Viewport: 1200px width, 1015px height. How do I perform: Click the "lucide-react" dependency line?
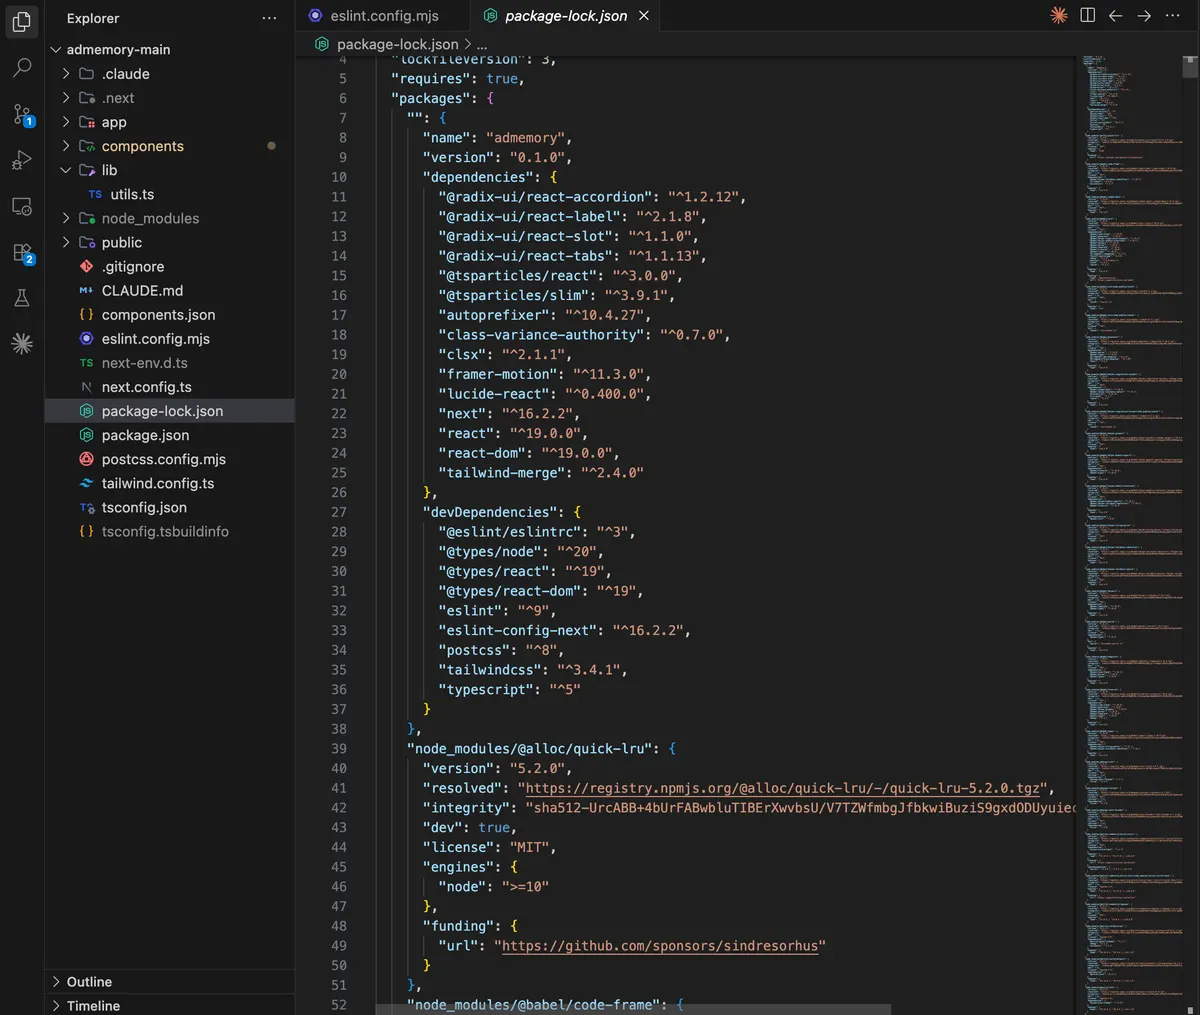(545, 394)
